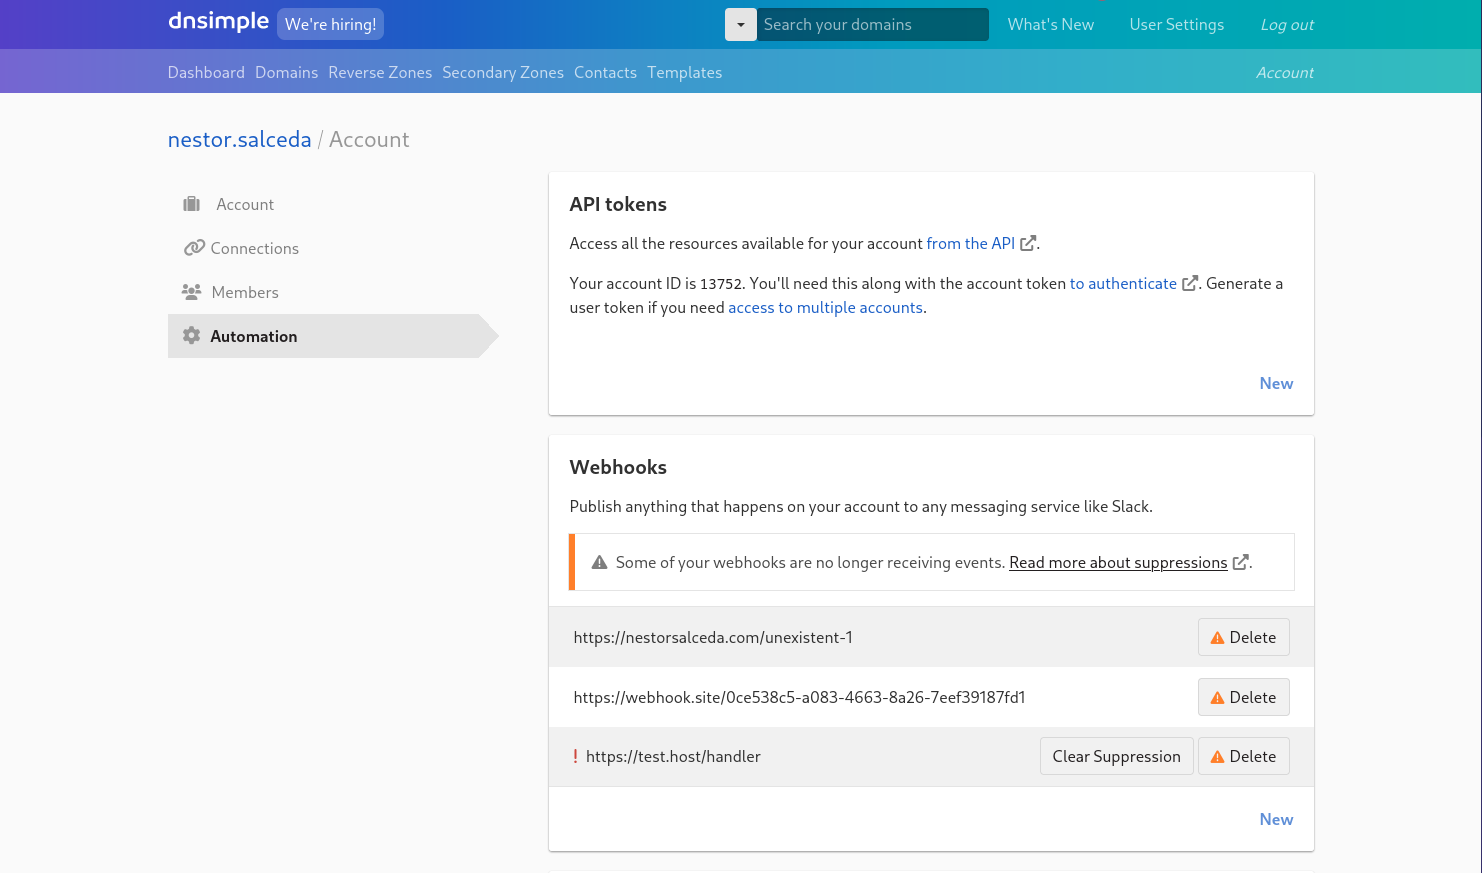Open the Templates navigation item
1482x873 pixels.
[684, 72]
